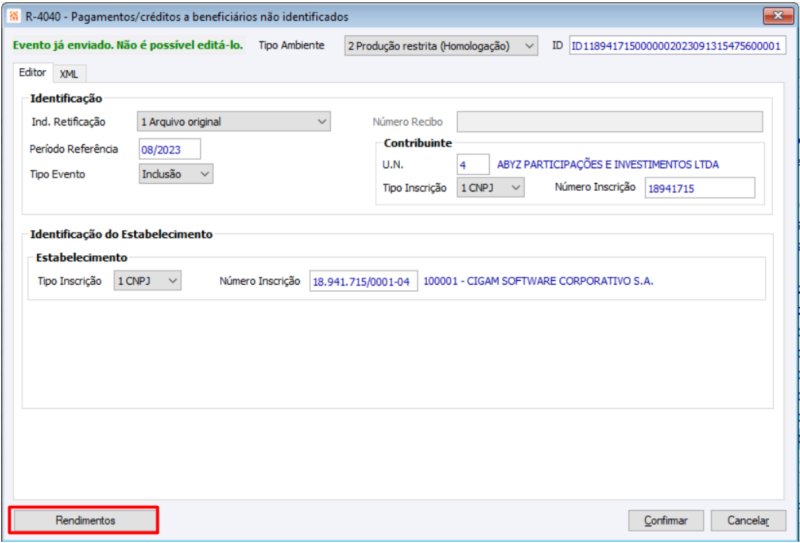Click the Confirmar button
The image size is (800, 543).
(666, 521)
